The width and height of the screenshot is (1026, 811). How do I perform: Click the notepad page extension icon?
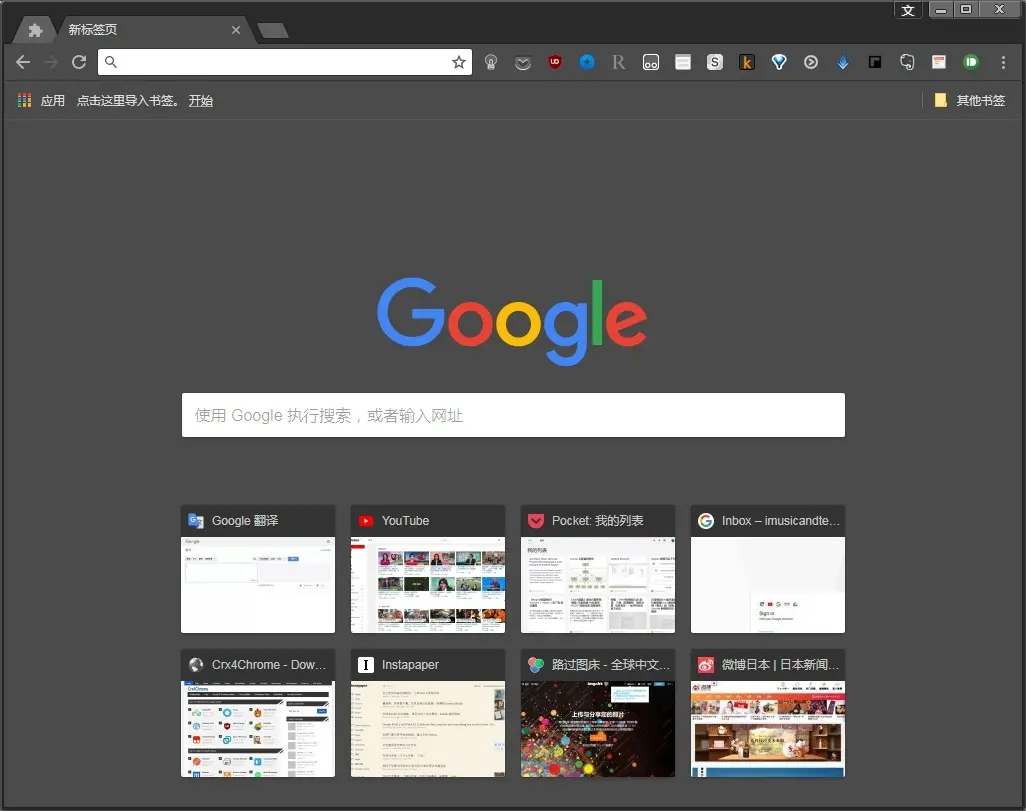click(x=939, y=62)
